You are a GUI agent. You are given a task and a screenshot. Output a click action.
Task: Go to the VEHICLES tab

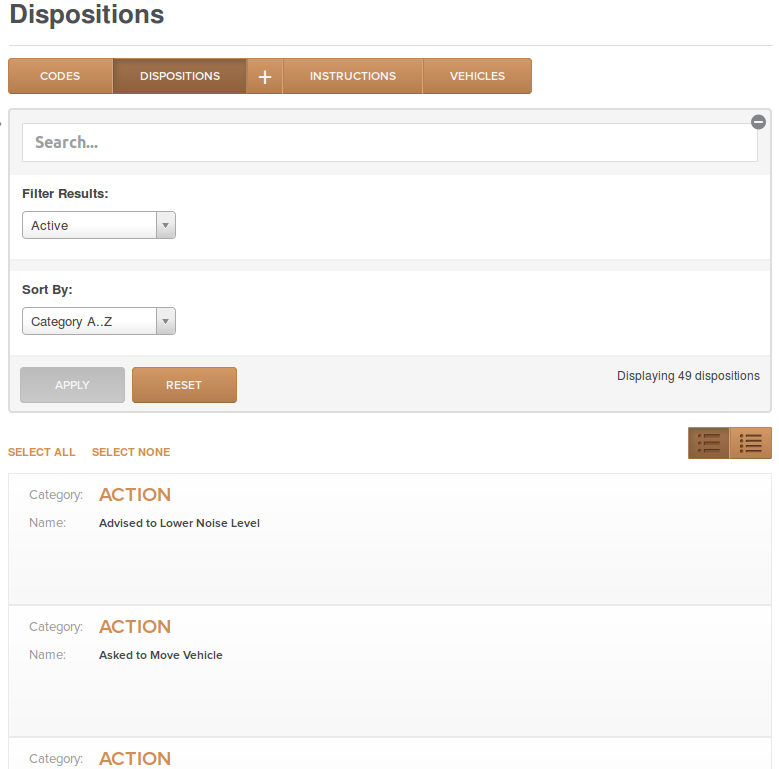pyautogui.click(x=477, y=76)
